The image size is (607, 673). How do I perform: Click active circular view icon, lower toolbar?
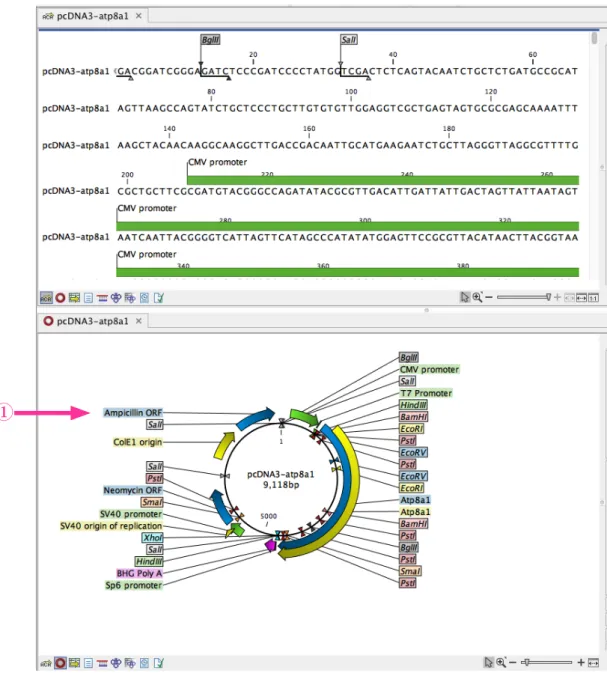[x=61, y=663]
